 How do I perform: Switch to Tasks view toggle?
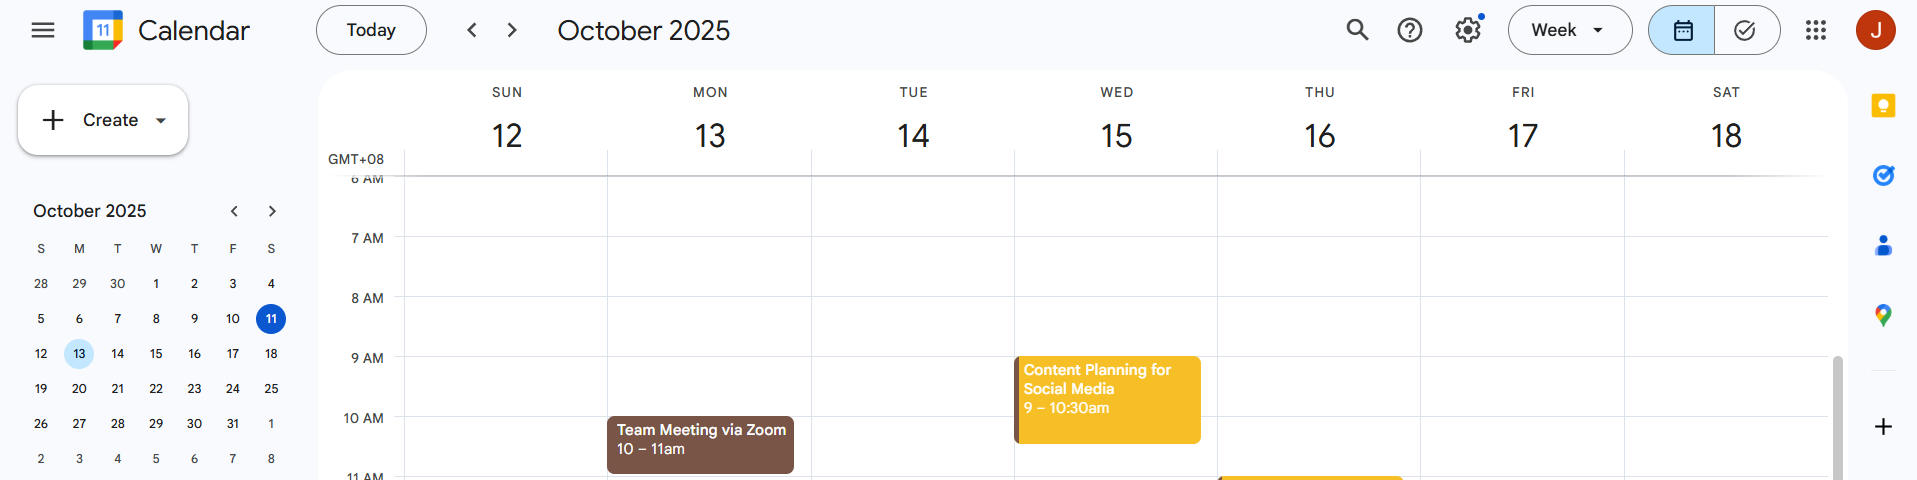click(1745, 30)
